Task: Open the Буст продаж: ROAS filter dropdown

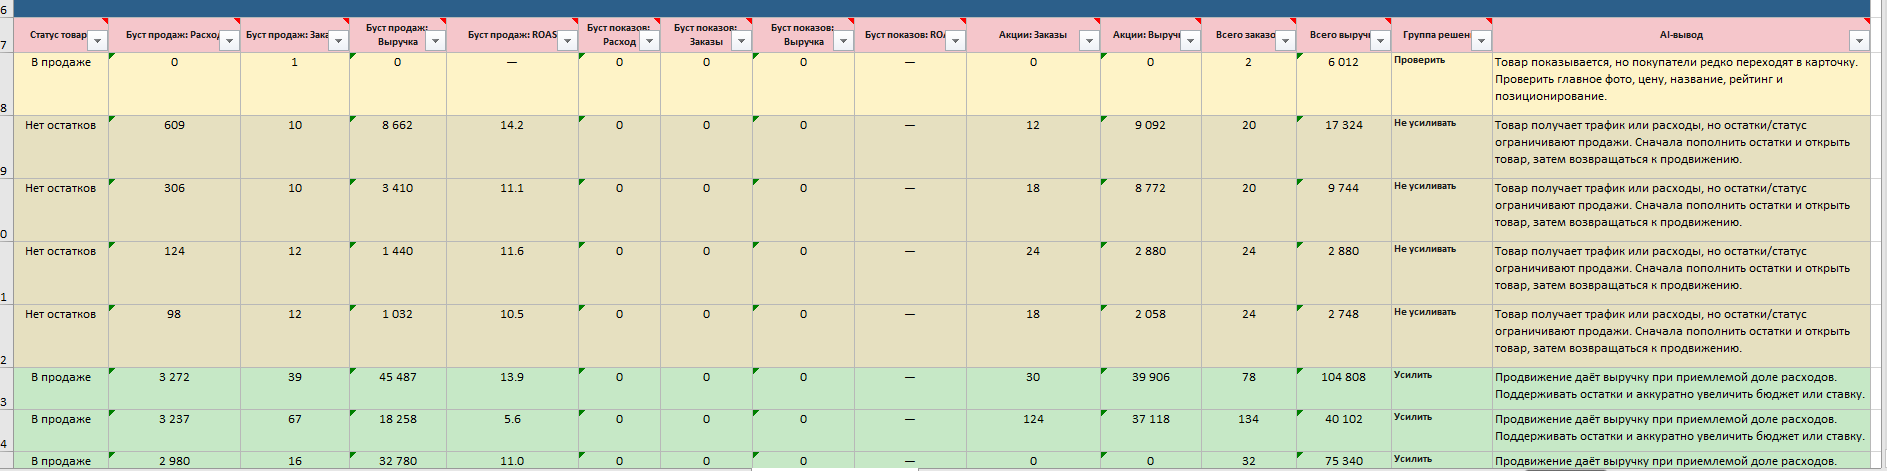Action: [x=567, y=41]
